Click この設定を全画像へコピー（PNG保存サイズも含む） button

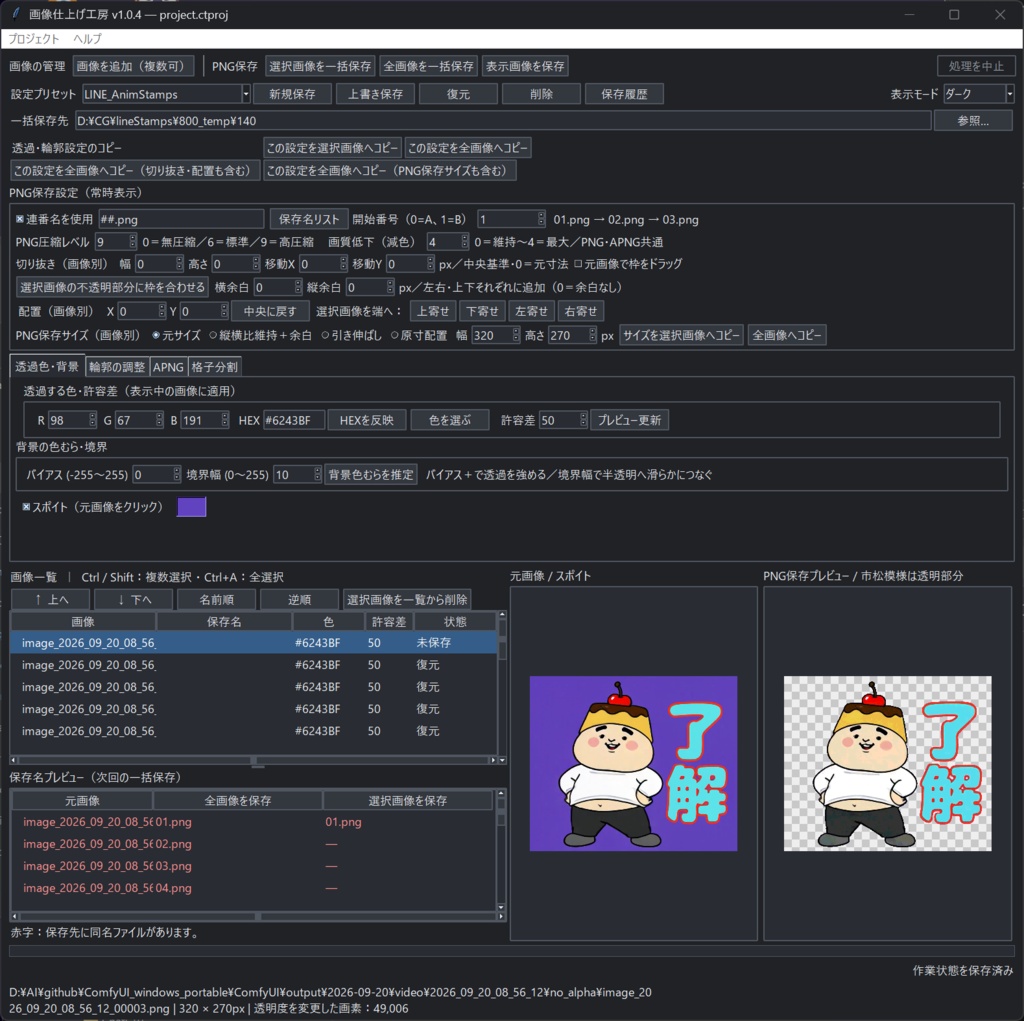pos(389,170)
